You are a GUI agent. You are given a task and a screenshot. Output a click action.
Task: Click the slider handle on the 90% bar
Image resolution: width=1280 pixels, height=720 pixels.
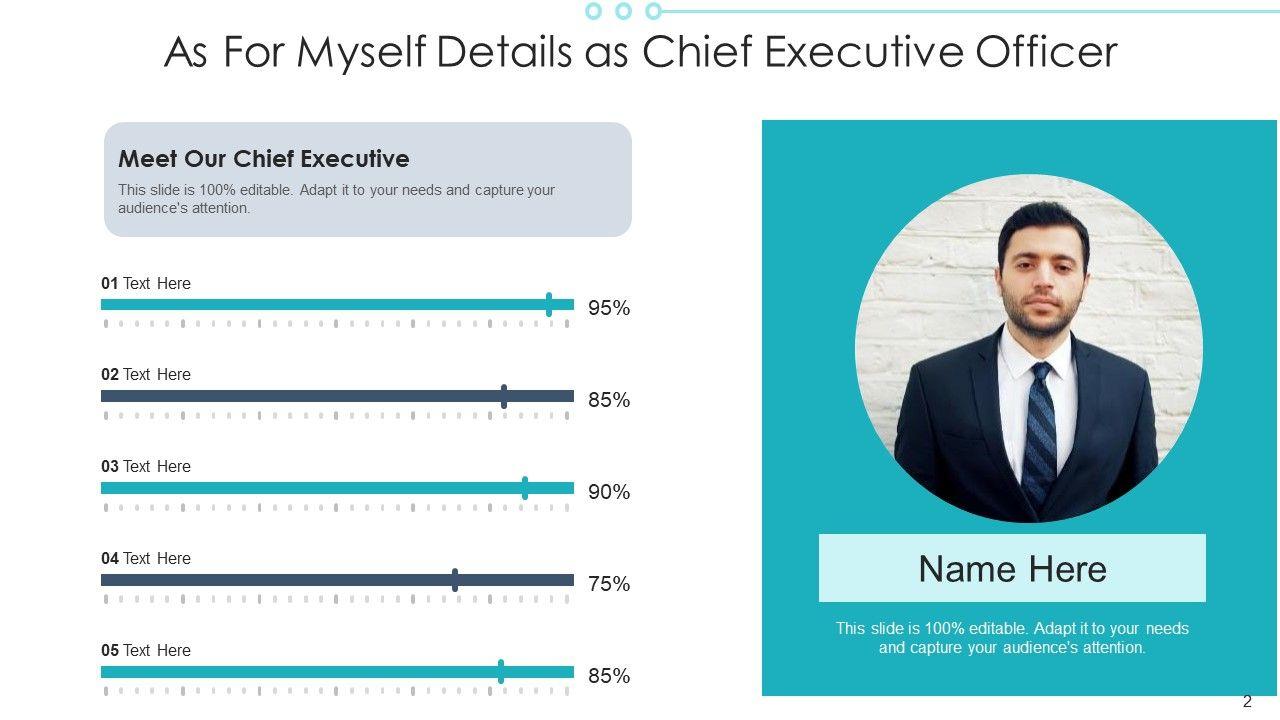[525, 488]
